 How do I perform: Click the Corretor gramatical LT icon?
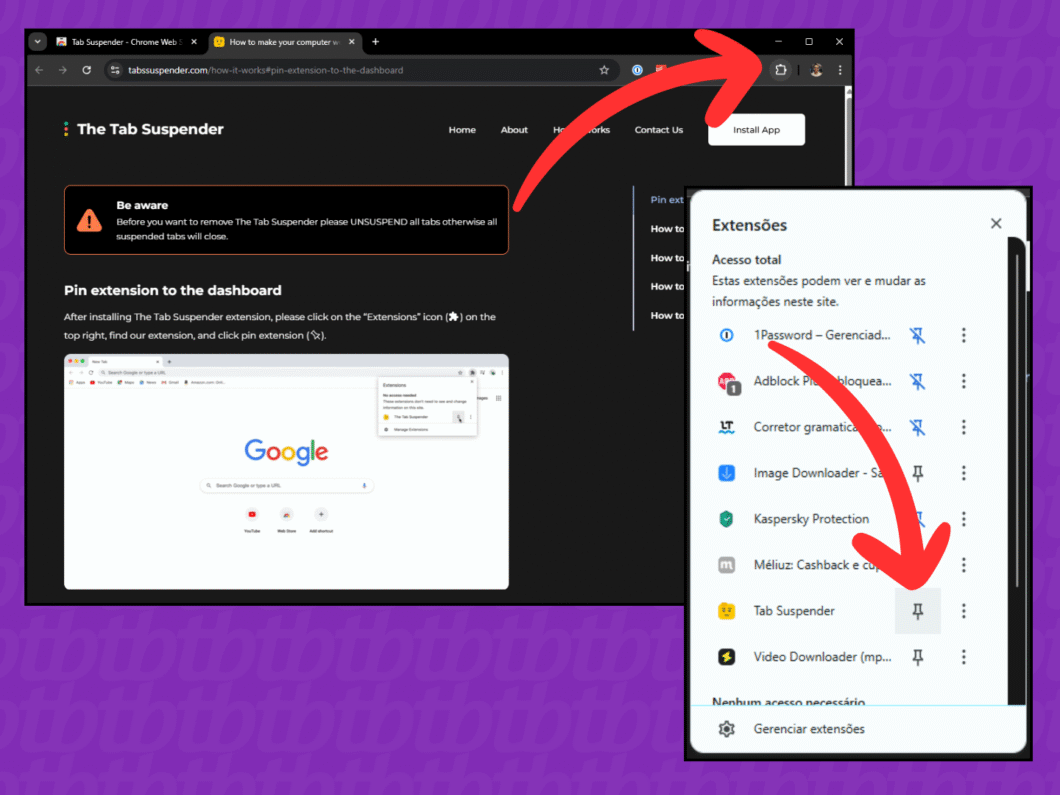point(727,427)
